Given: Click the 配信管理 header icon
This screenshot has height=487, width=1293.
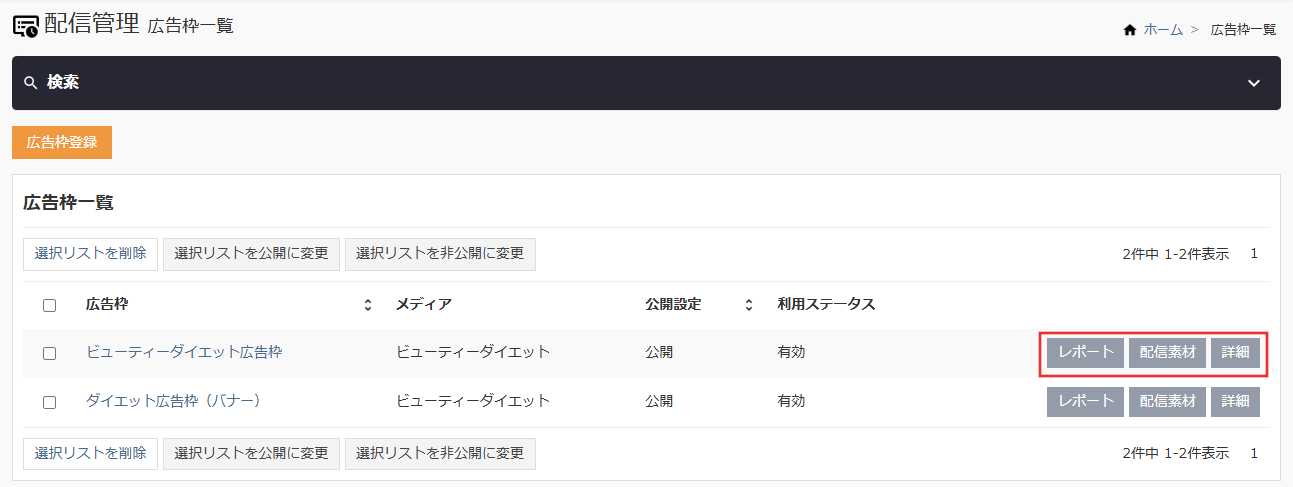Looking at the screenshot, I should (x=25, y=26).
